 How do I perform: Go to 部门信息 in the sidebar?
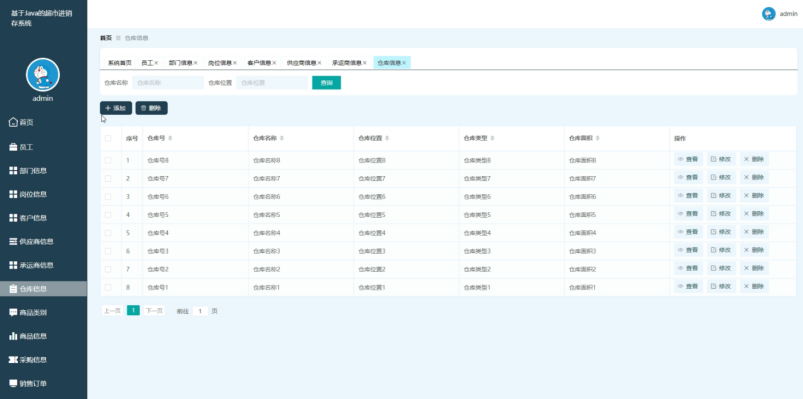coord(28,171)
